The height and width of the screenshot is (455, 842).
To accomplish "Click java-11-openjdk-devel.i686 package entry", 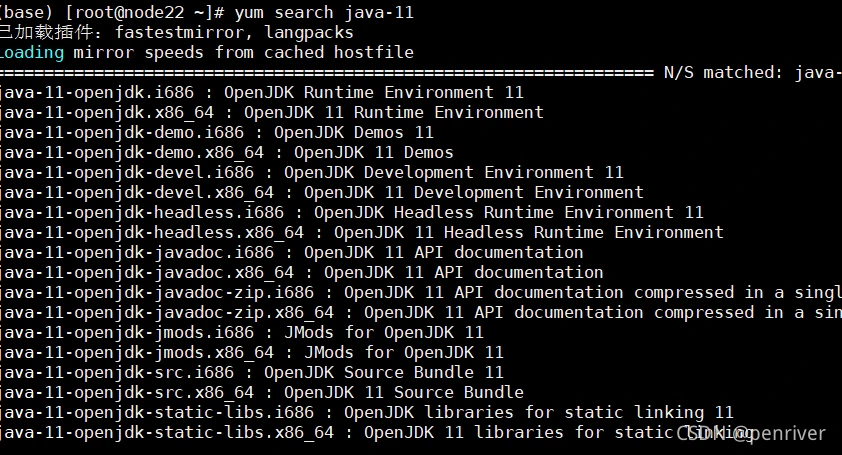I will (127, 172).
